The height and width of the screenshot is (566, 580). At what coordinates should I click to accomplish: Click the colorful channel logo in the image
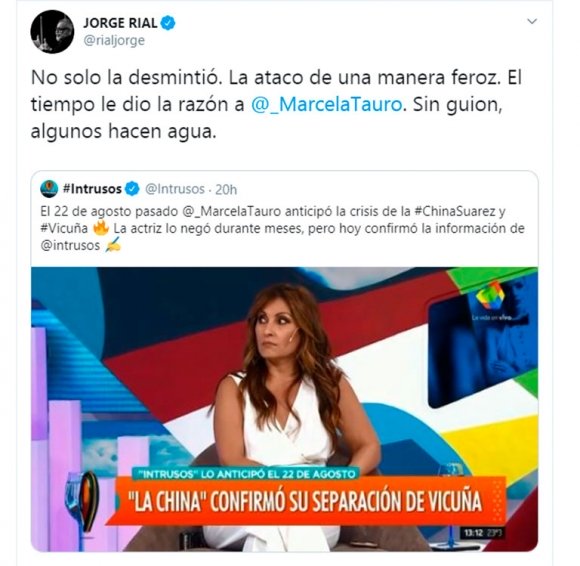(490, 295)
